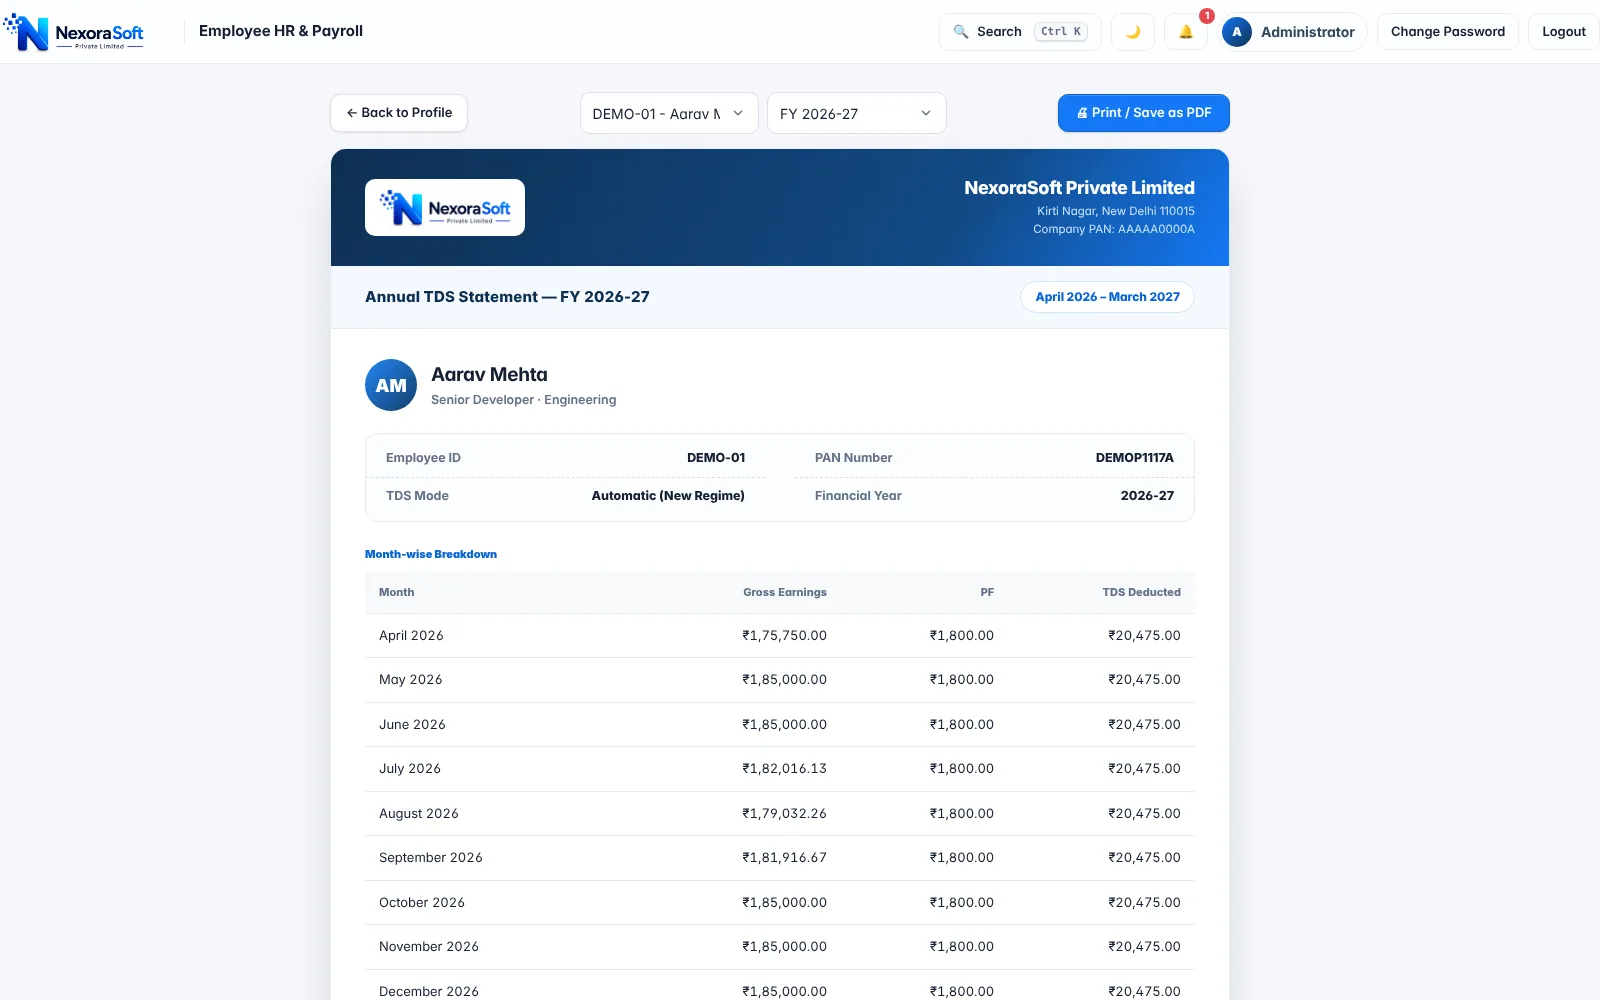The image size is (1600, 1000).
Task: Click the May 2026 row label
Action: pyautogui.click(x=410, y=680)
